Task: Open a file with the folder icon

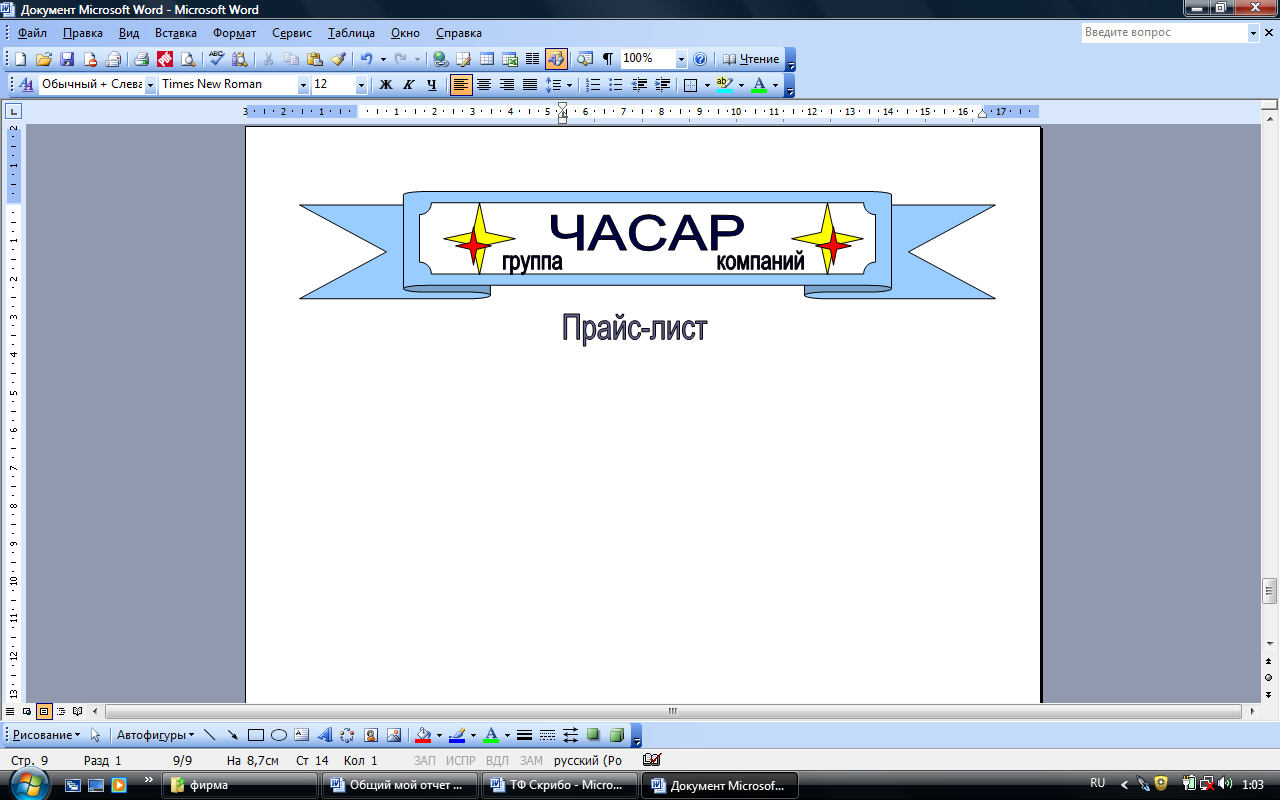Action: 44,59
